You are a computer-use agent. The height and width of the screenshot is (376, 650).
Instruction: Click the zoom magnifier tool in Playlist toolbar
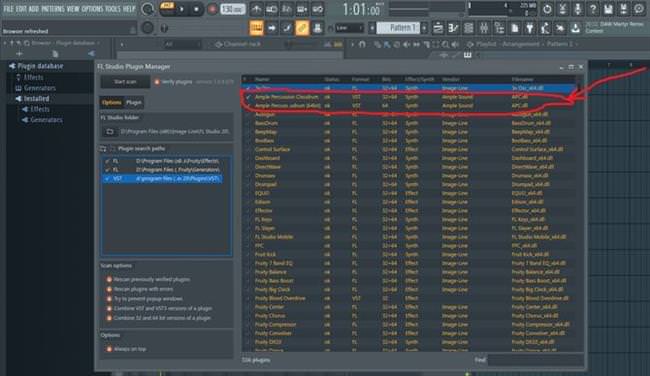pos(445,44)
